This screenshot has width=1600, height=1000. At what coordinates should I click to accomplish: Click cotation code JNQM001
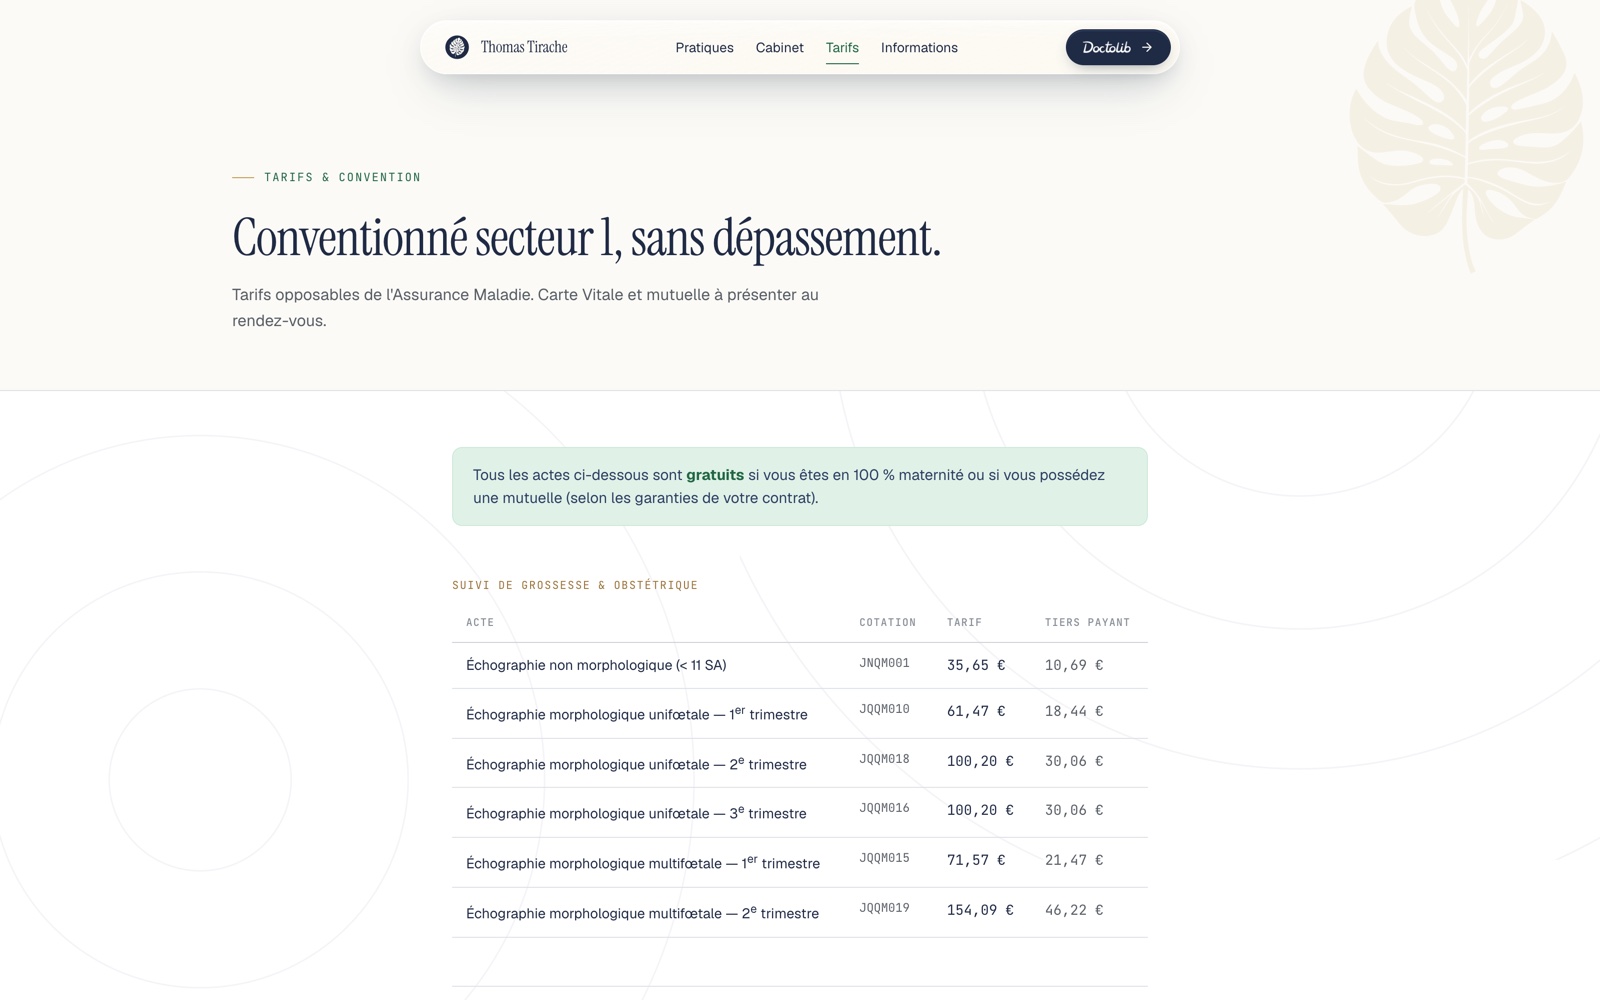point(884,663)
